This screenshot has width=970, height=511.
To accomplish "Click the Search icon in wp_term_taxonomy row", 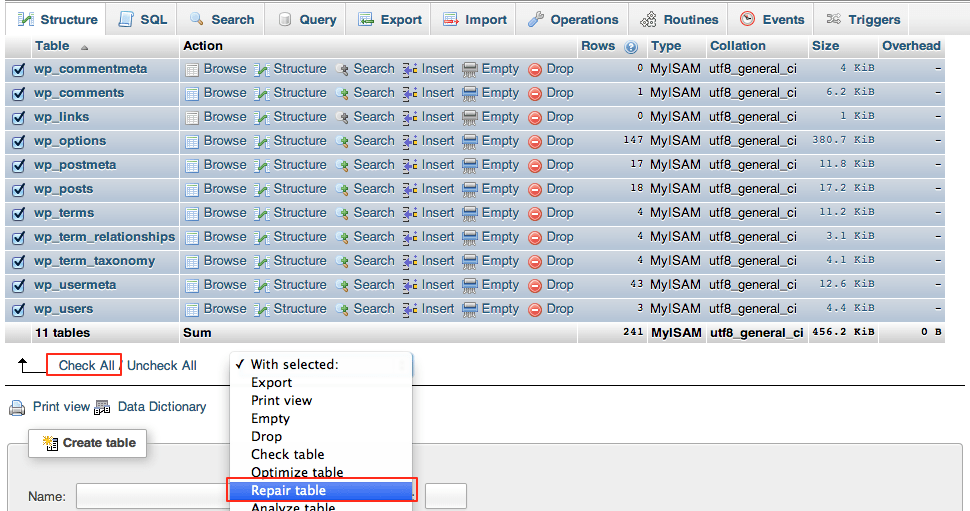I will [x=342, y=262].
